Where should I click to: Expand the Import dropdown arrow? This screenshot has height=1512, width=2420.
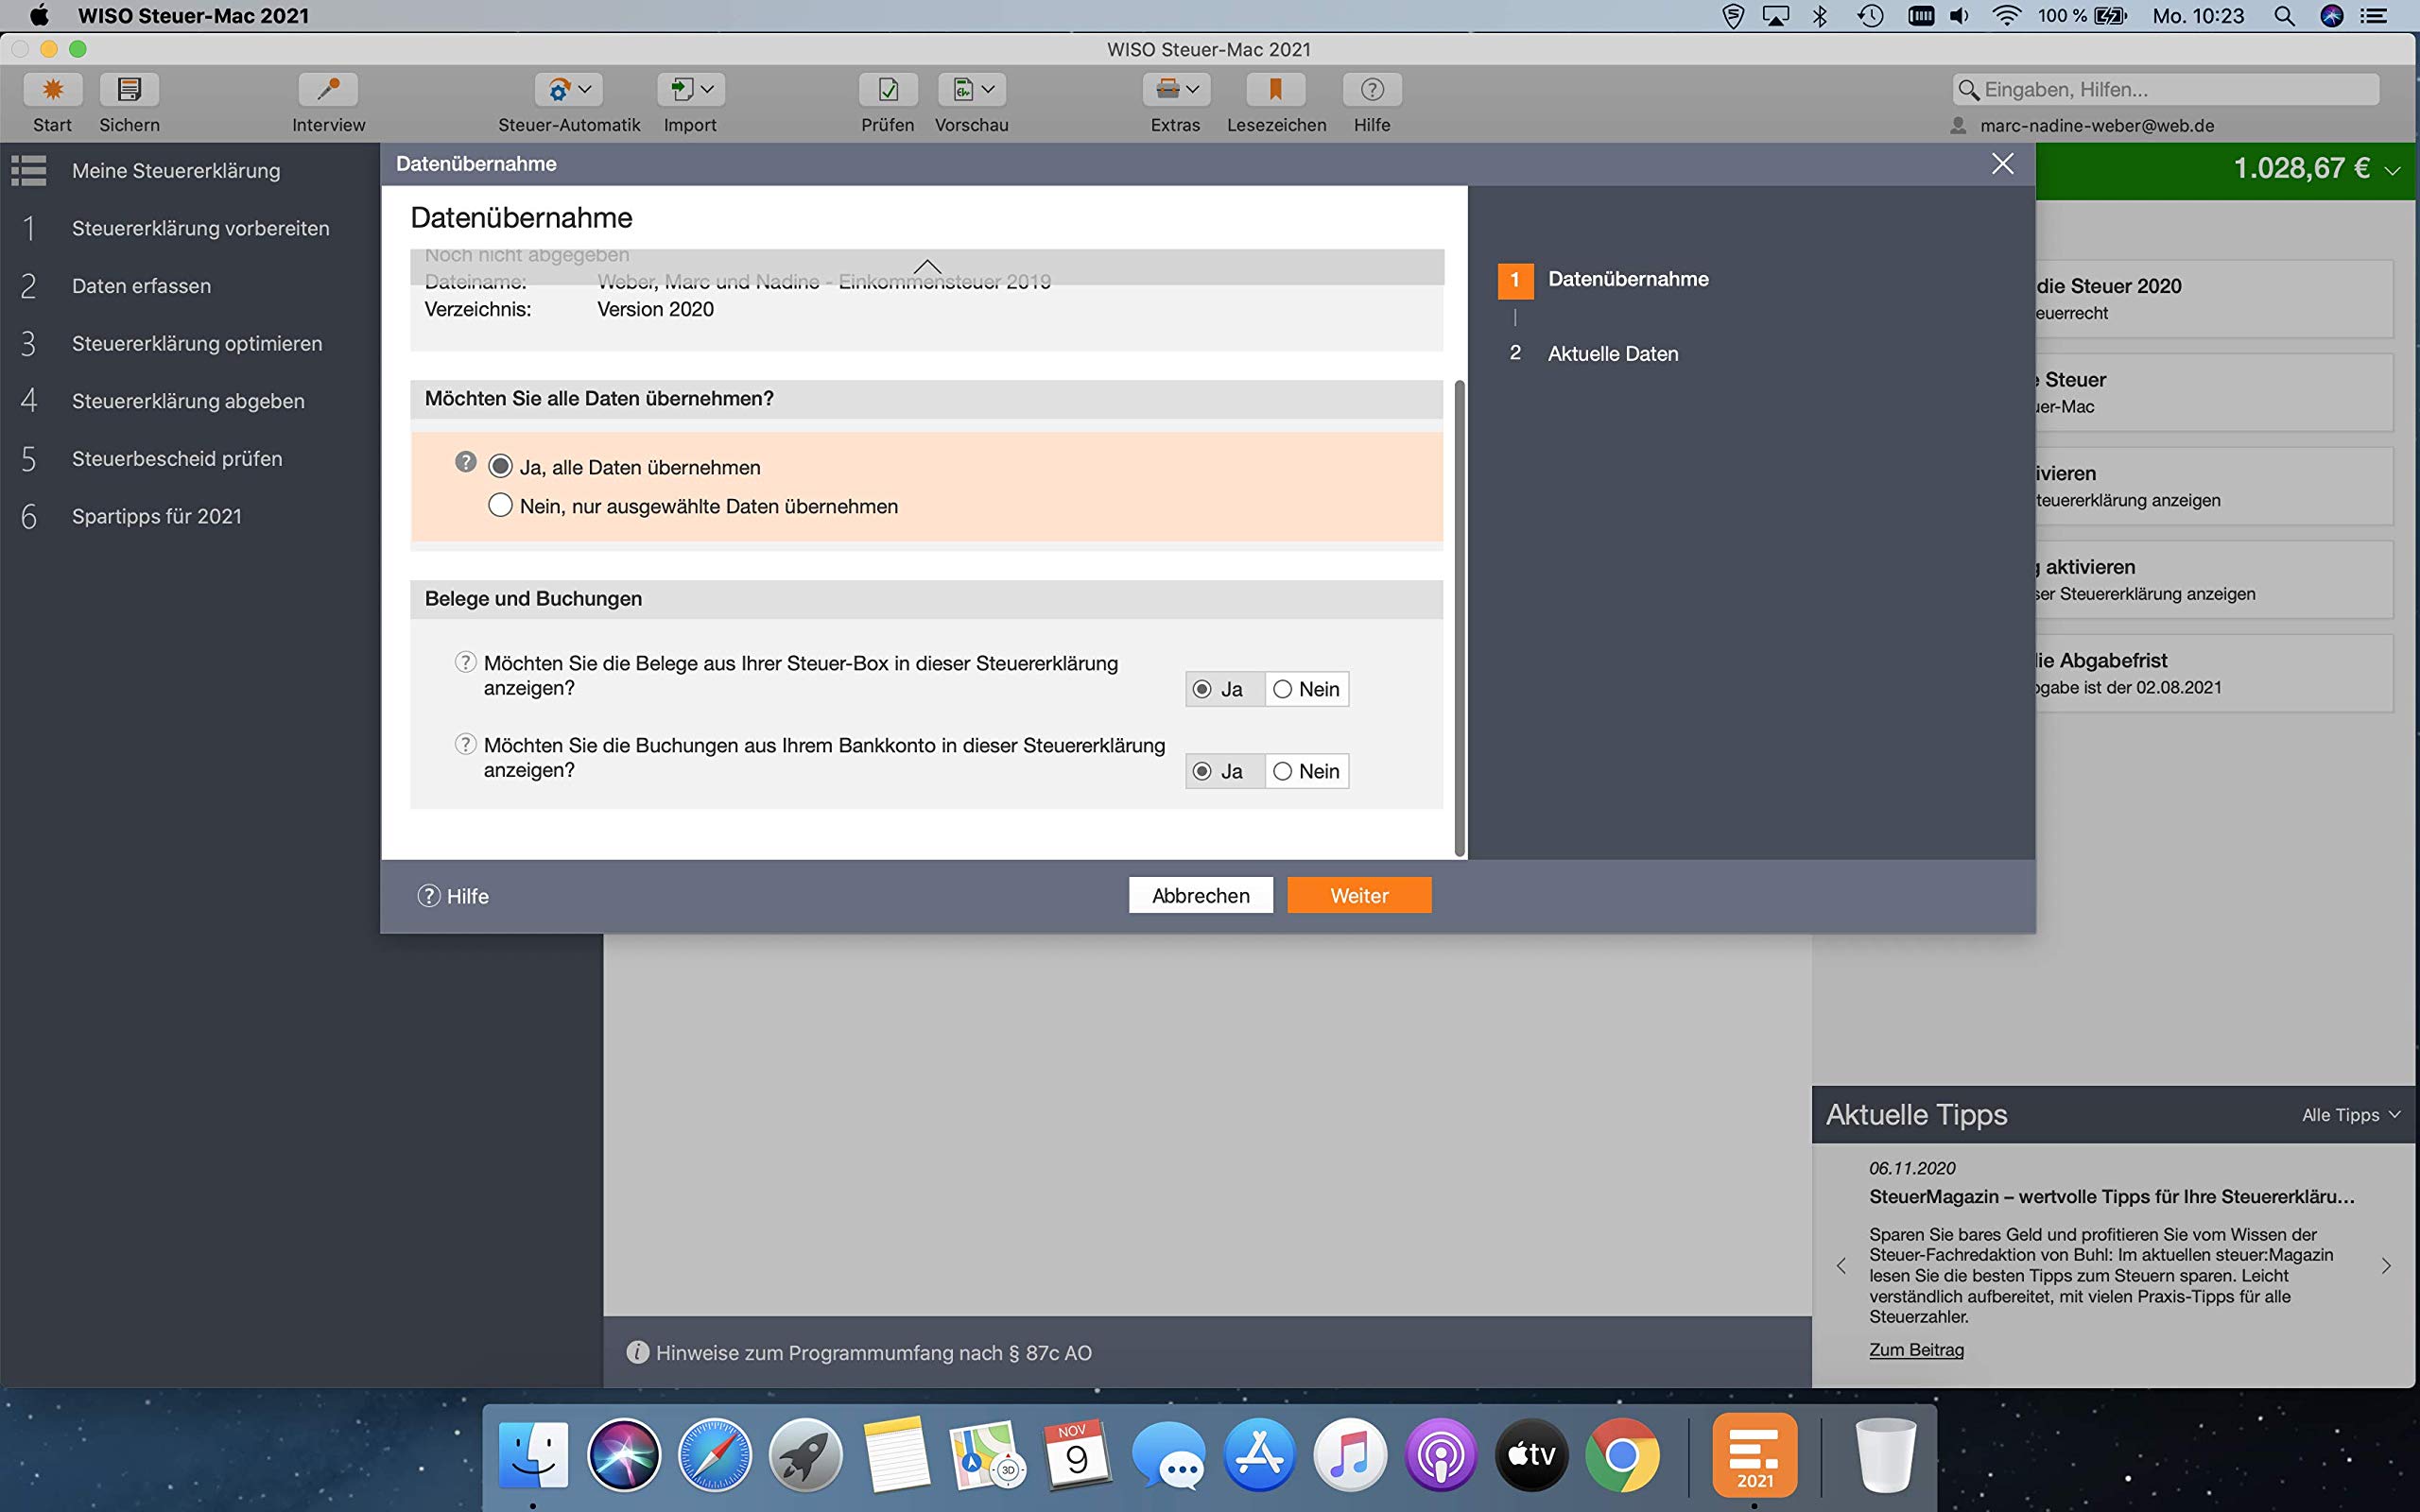[x=708, y=89]
